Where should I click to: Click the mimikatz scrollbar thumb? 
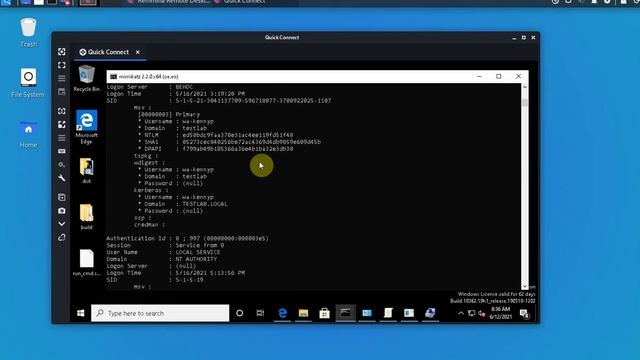[525, 102]
